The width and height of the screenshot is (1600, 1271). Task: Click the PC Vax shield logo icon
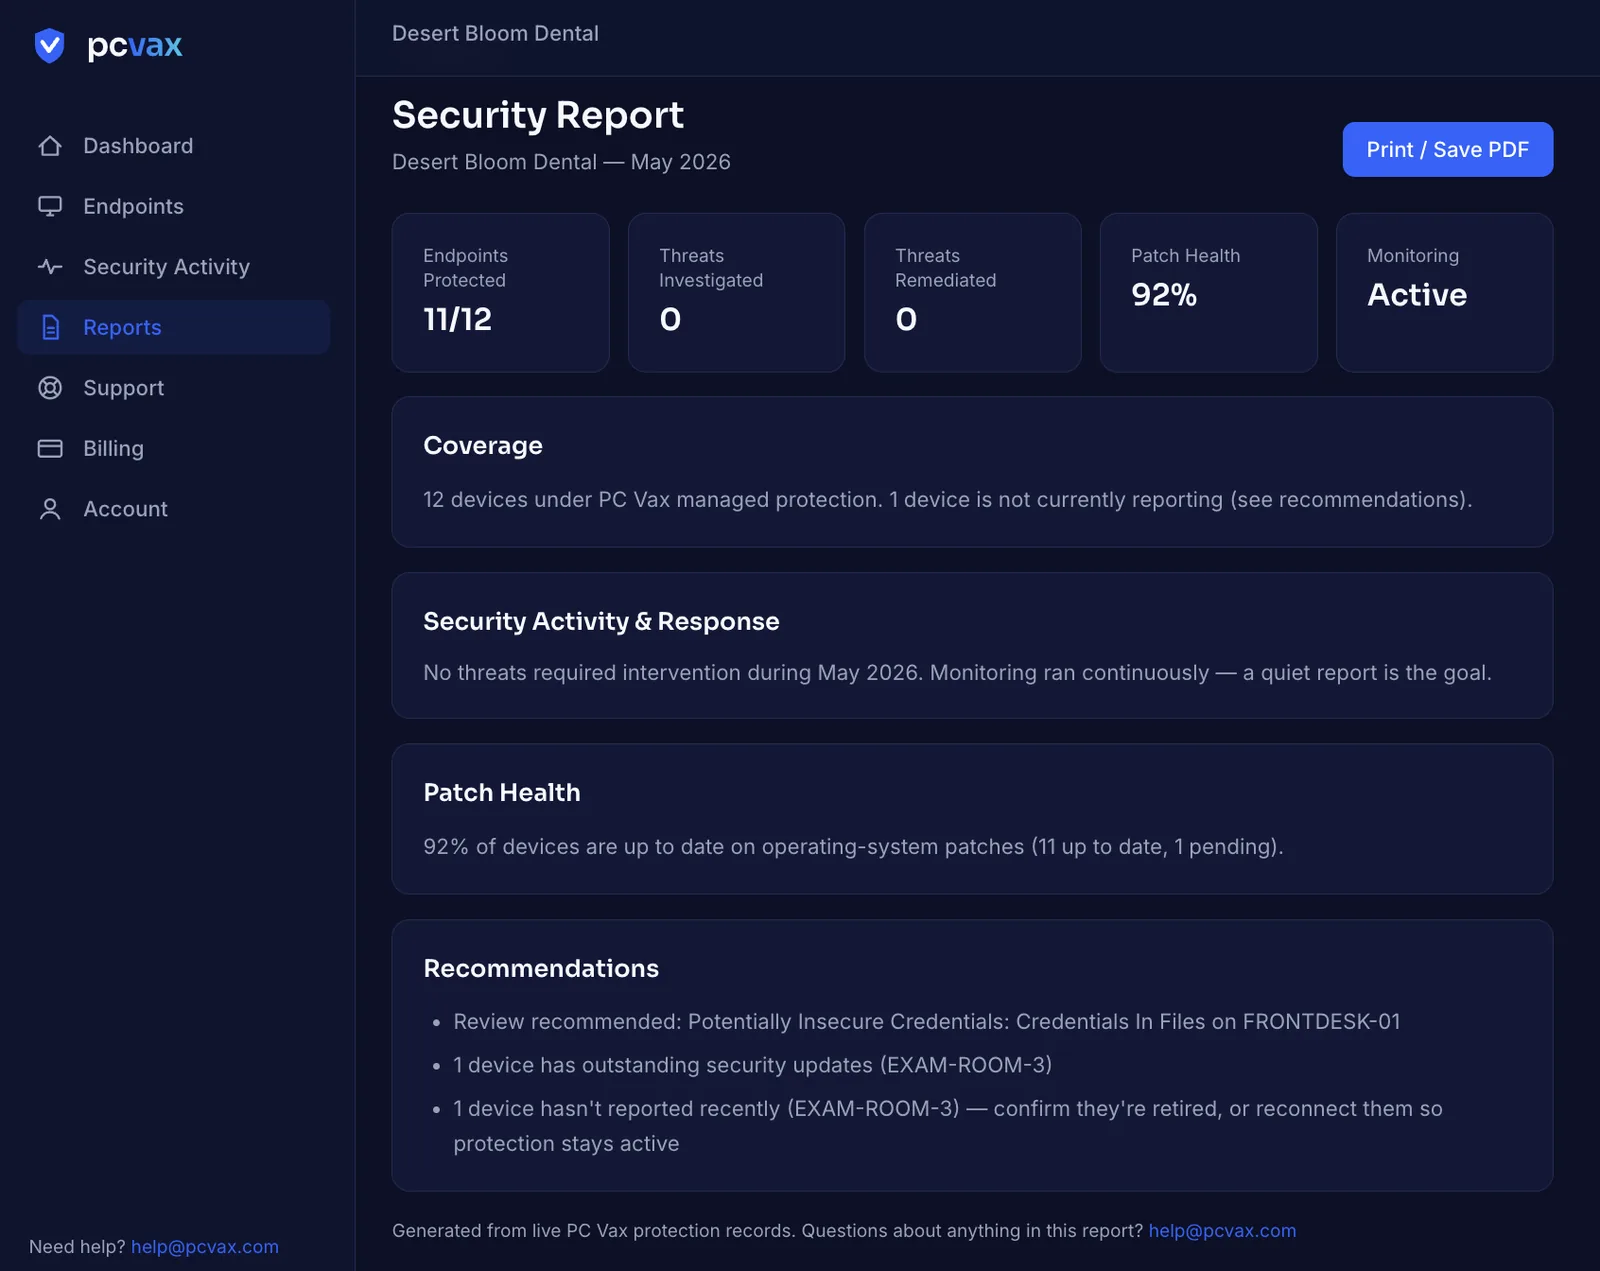[49, 46]
